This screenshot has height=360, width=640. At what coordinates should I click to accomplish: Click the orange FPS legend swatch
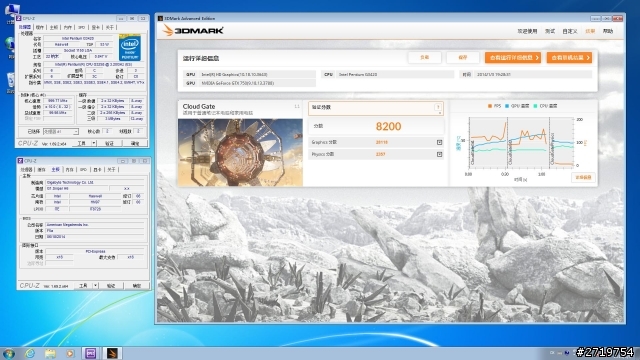click(490, 106)
